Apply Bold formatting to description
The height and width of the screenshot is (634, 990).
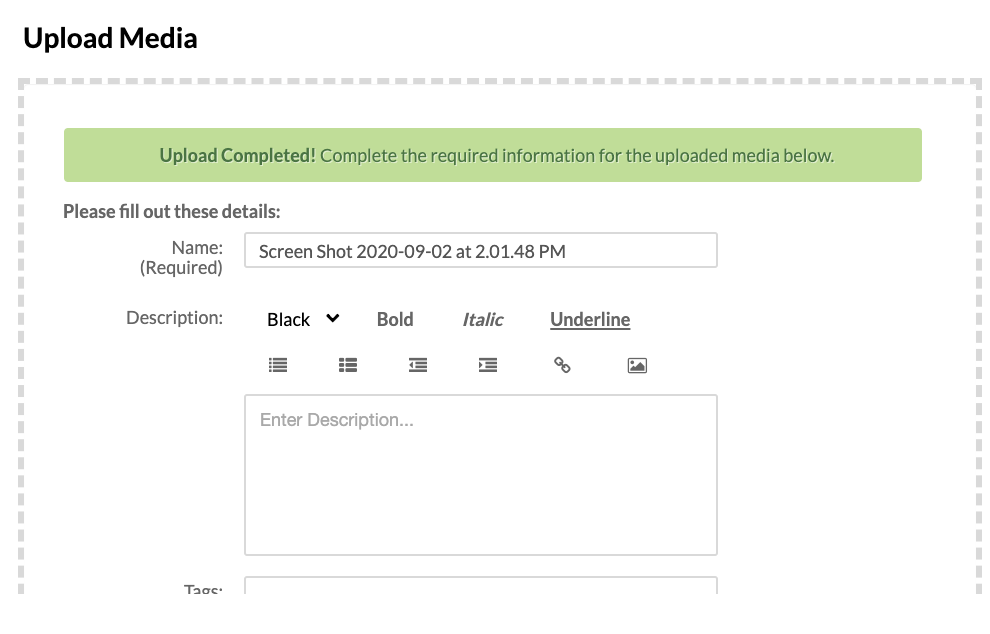tap(395, 320)
